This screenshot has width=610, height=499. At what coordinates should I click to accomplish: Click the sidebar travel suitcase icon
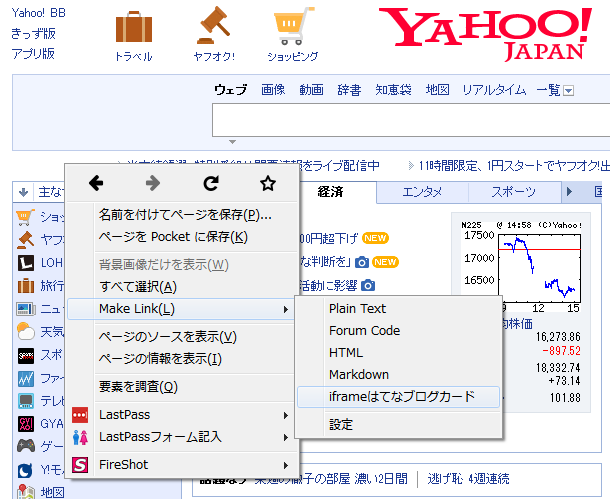(x=26, y=286)
